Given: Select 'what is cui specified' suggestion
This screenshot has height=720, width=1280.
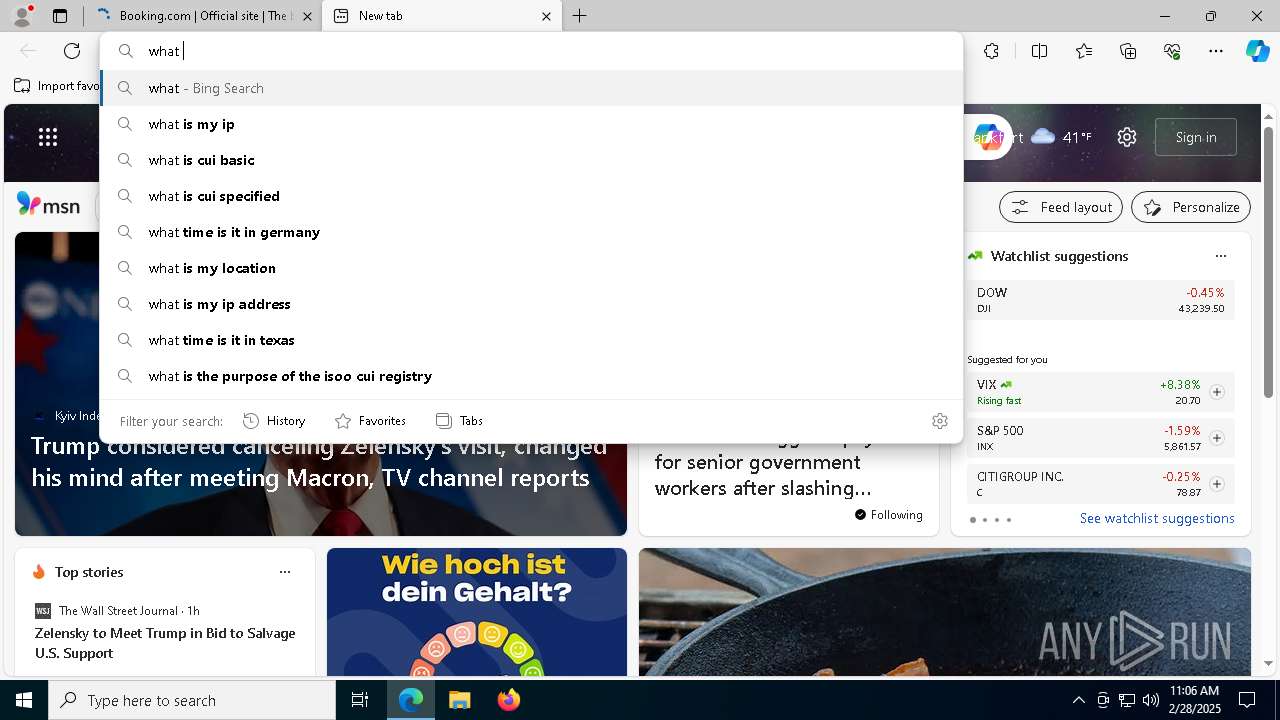Looking at the screenshot, I should (x=531, y=196).
